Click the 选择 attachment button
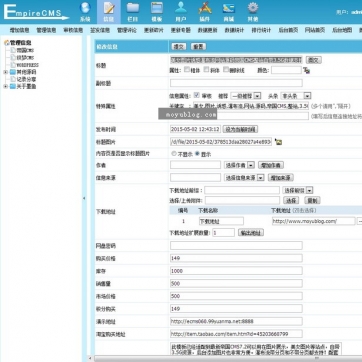Screen dimensions: 362x362 (291, 200)
